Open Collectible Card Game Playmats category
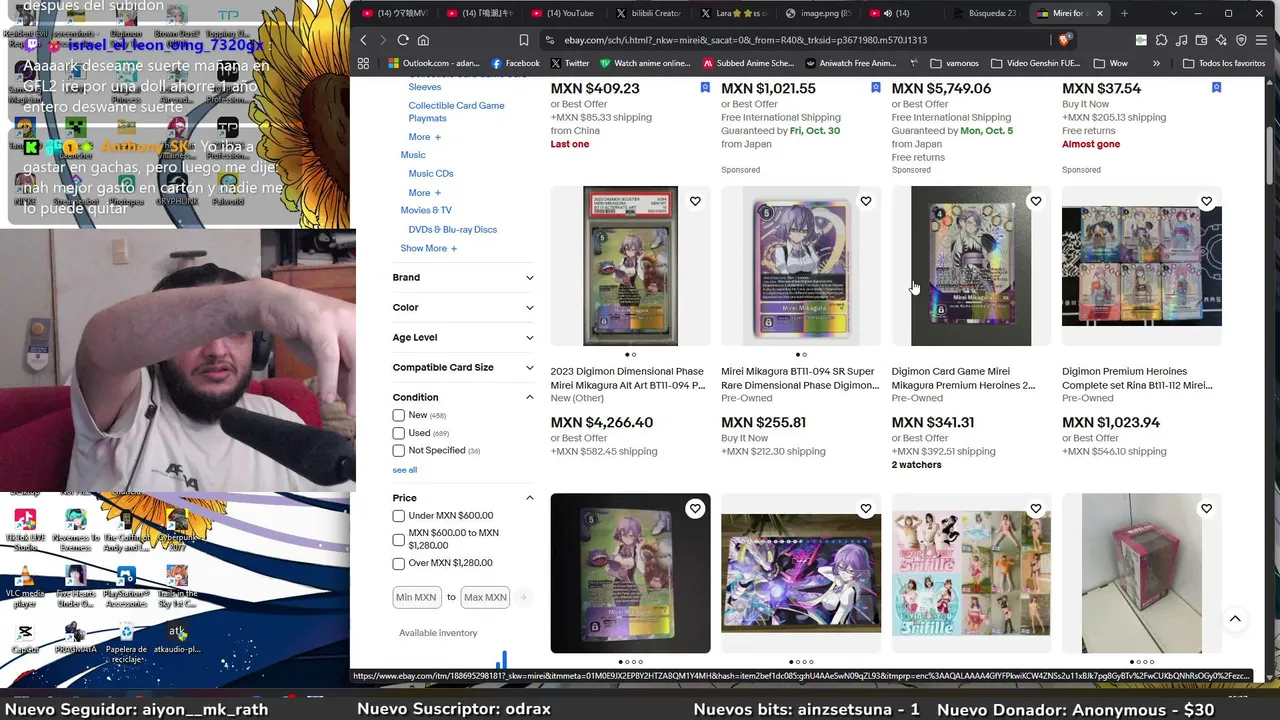The width and height of the screenshot is (1280, 720). click(x=456, y=112)
